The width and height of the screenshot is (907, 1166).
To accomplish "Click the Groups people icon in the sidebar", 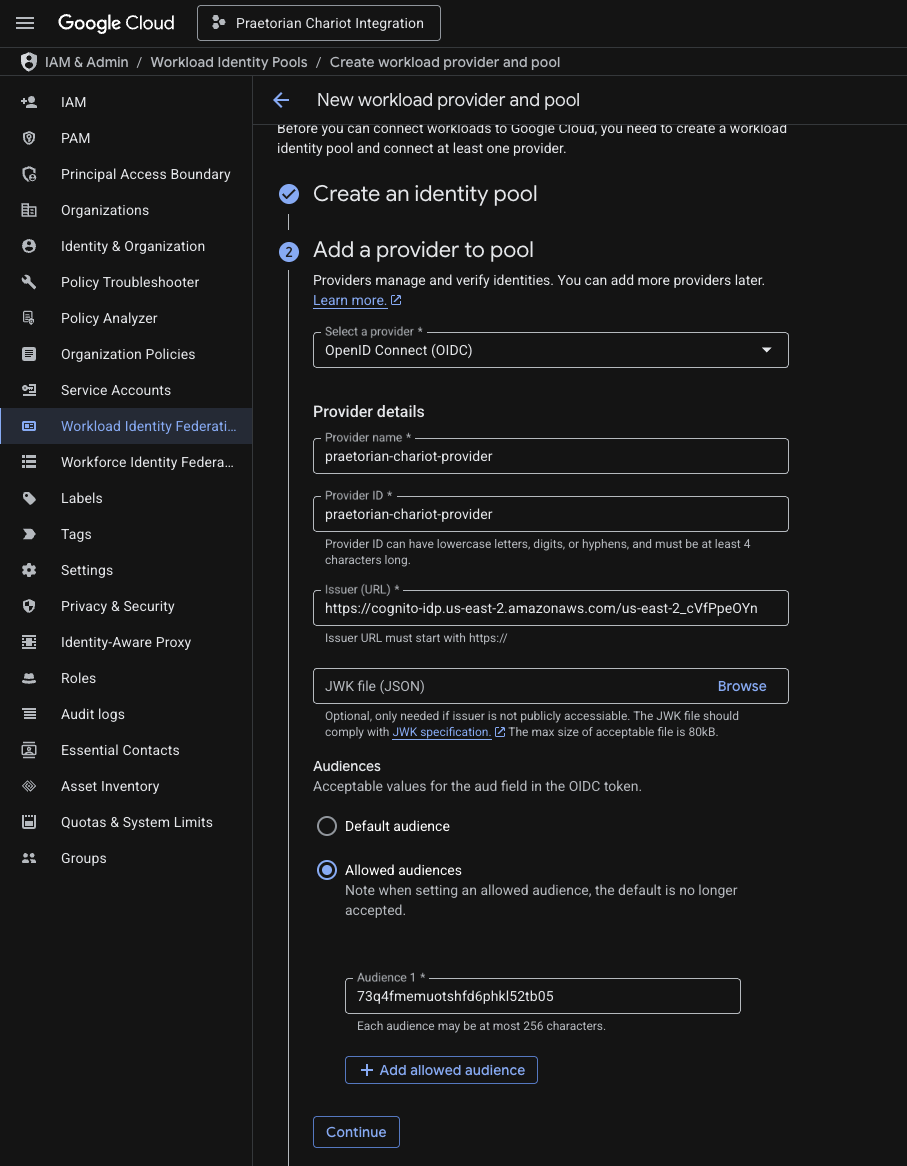I will pyautogui.click(x=29, y=858).
